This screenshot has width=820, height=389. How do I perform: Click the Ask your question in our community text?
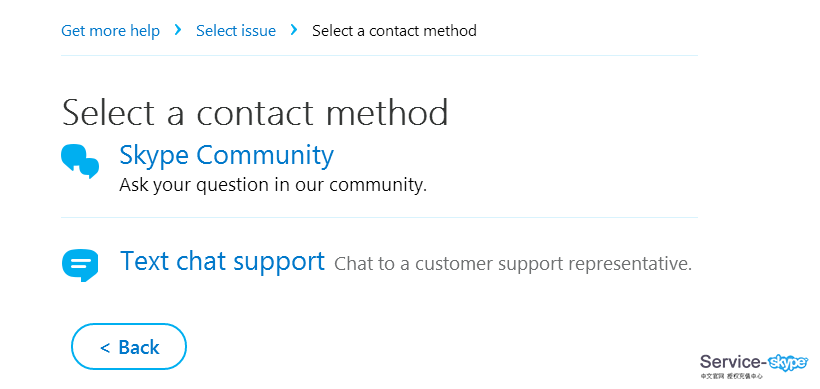click(x=273, y=185)
